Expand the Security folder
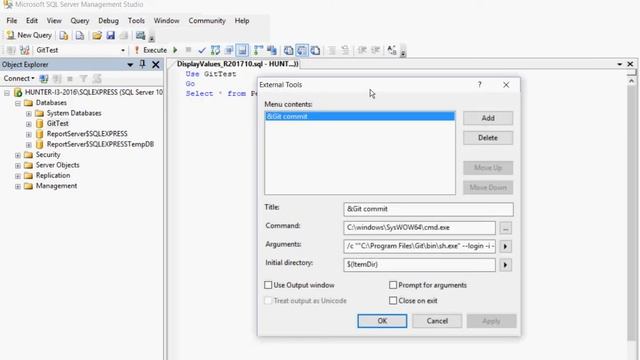 [18, 155]
